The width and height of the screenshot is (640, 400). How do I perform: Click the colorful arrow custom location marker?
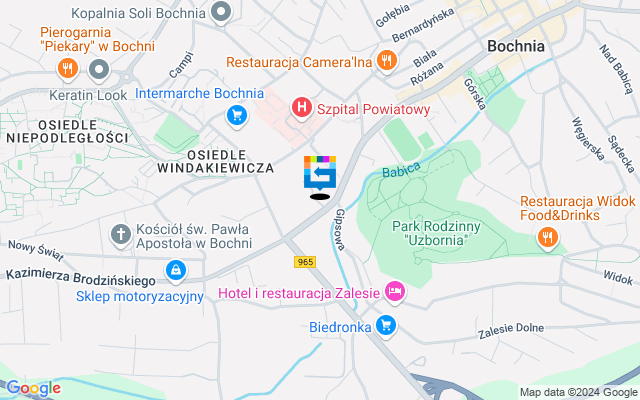tap(320, 173)
